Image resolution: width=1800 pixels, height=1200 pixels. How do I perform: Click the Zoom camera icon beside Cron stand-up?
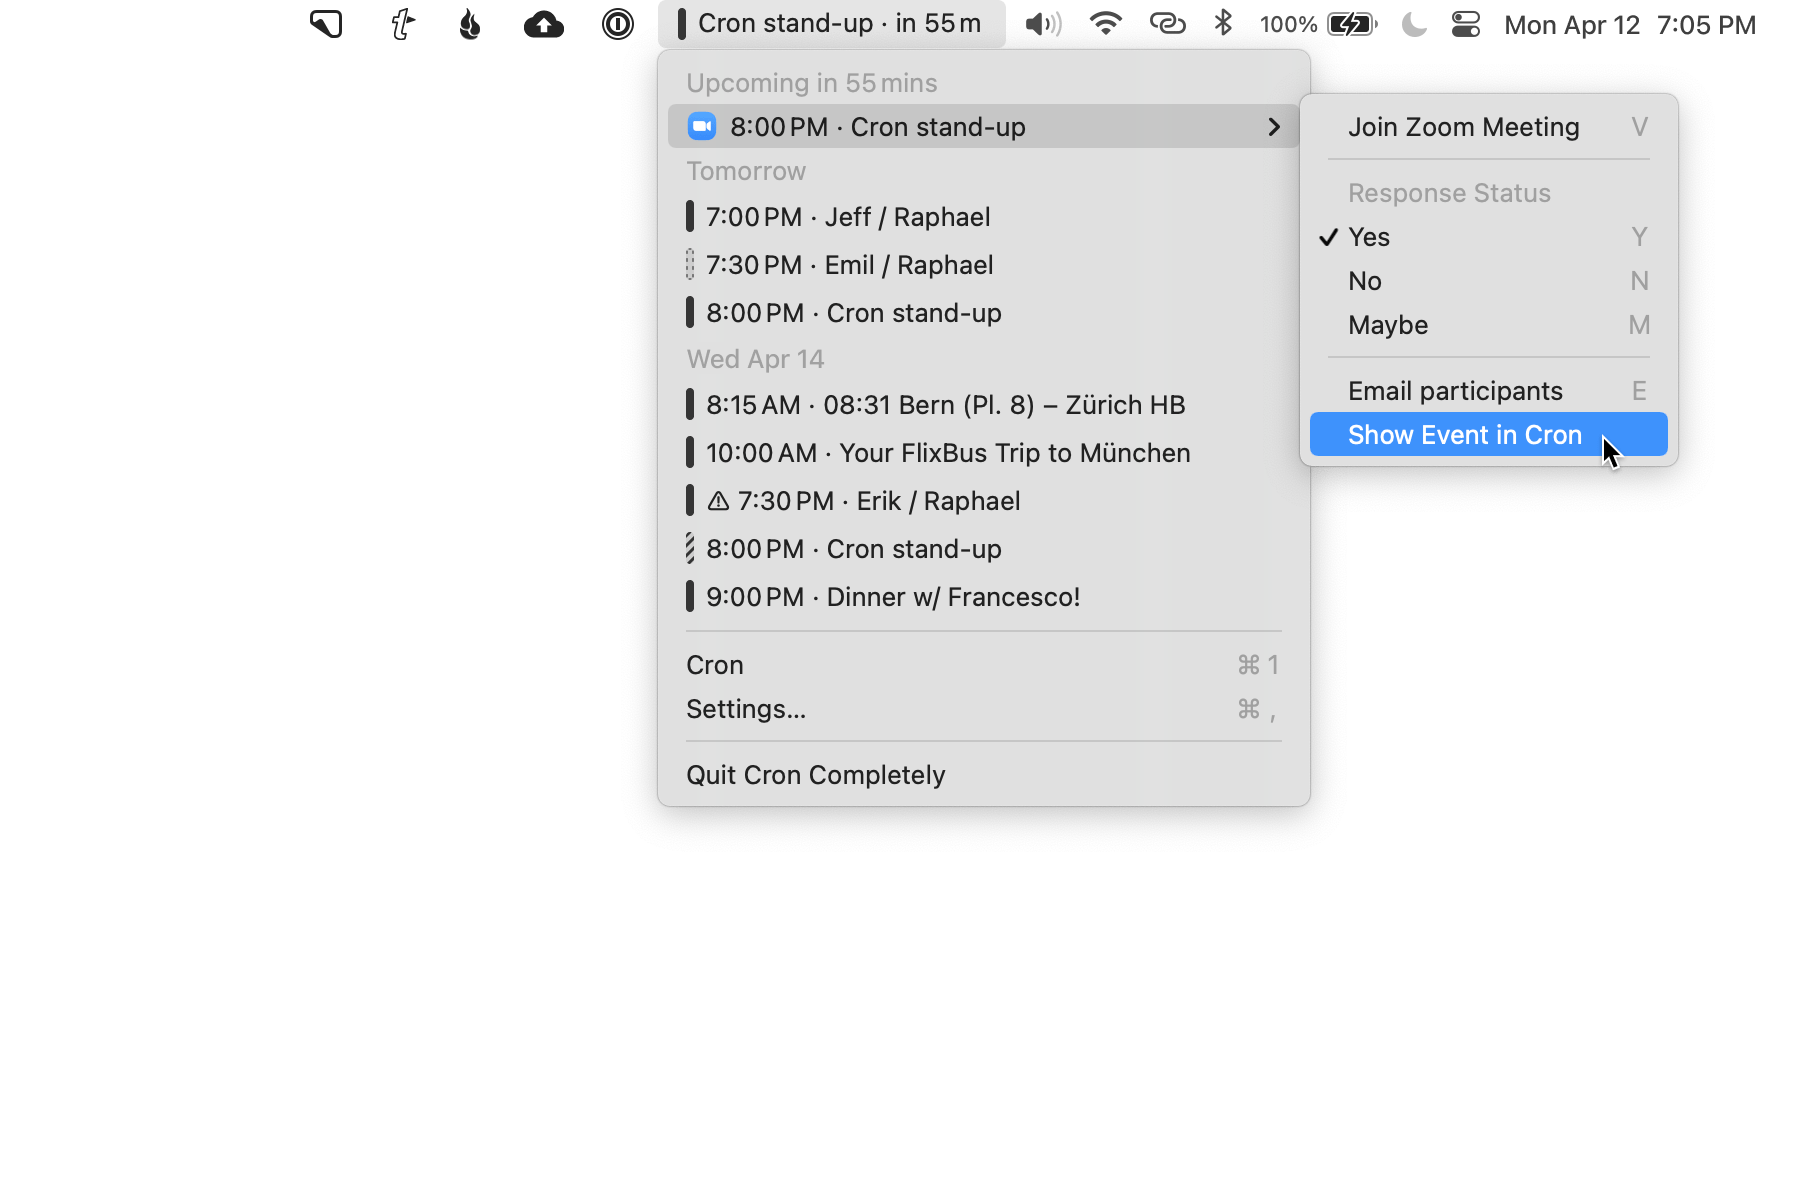point(702,127)
